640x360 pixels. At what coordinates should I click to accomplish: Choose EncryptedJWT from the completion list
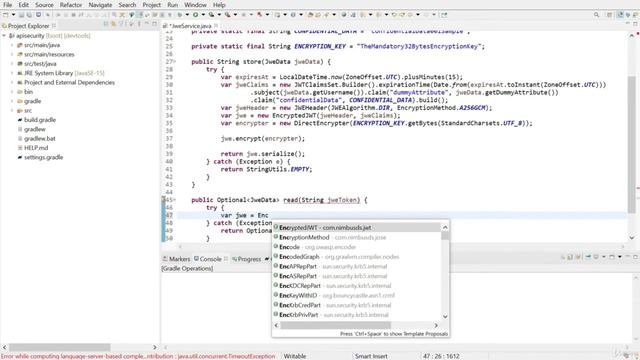coord(356,227)
